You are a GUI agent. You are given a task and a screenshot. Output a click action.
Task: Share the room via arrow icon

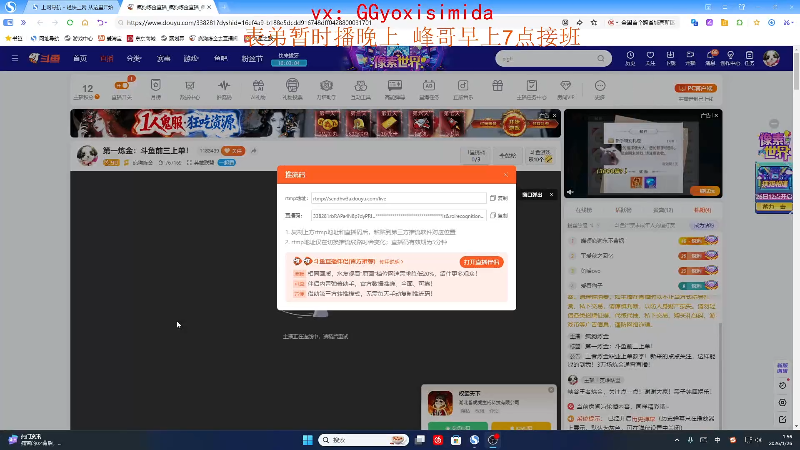[254, 151]
